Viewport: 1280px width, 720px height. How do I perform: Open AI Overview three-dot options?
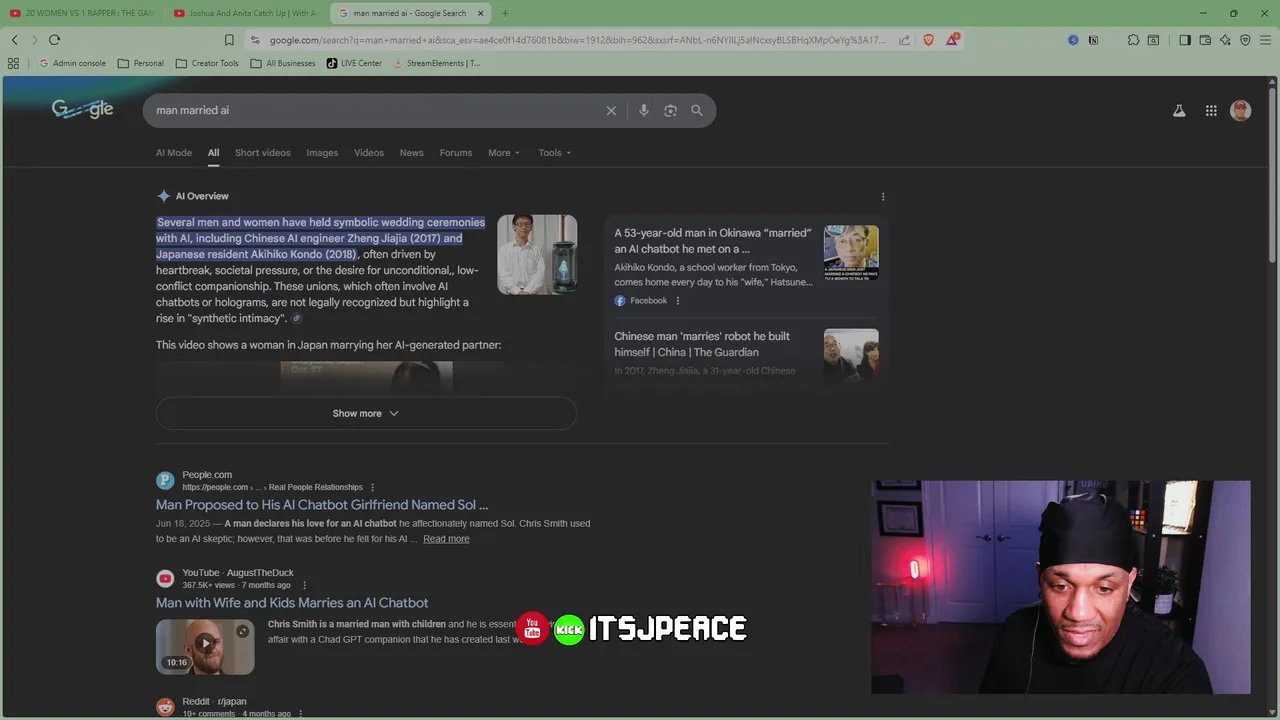(x=882, y=197)
